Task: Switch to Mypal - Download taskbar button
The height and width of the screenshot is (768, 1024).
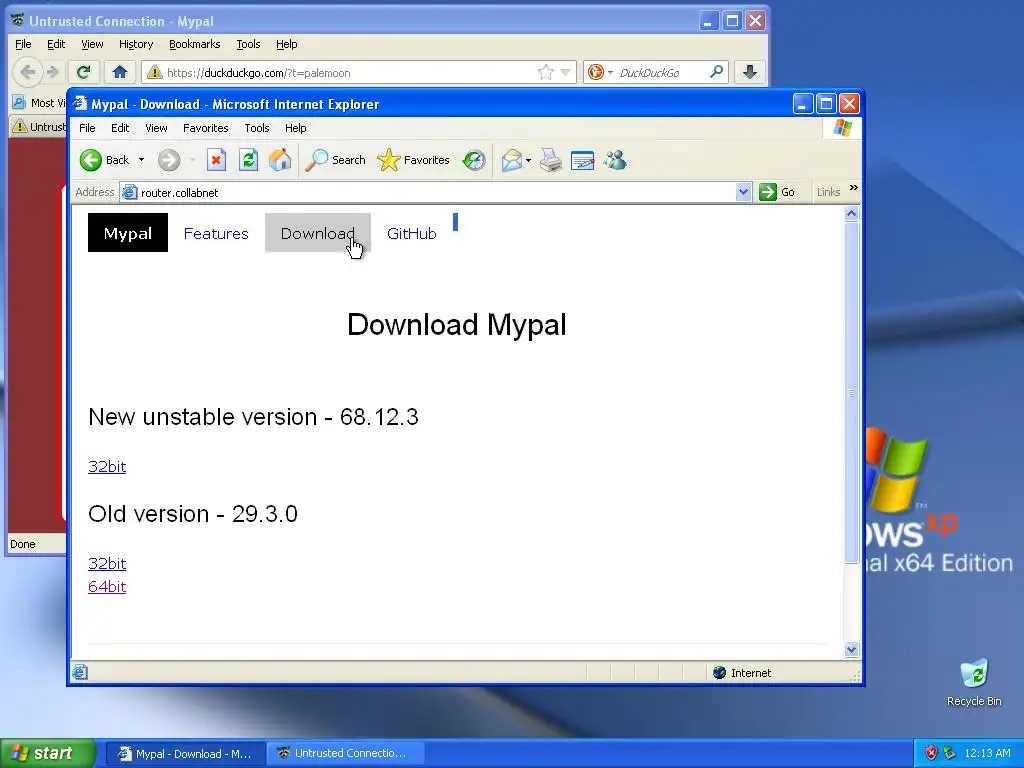Action: pyautogui.click(x=185, y=754)
